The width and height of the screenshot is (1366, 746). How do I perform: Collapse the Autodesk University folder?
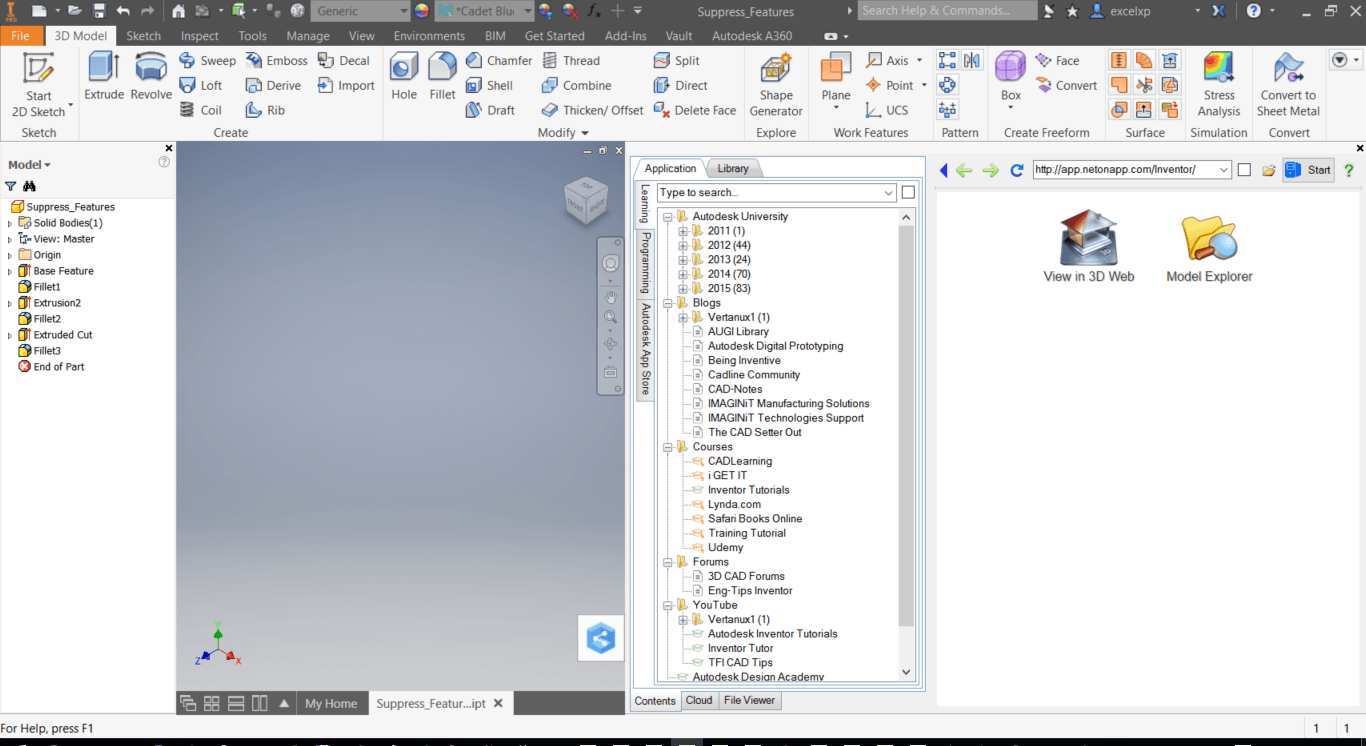tap(668, 216)
